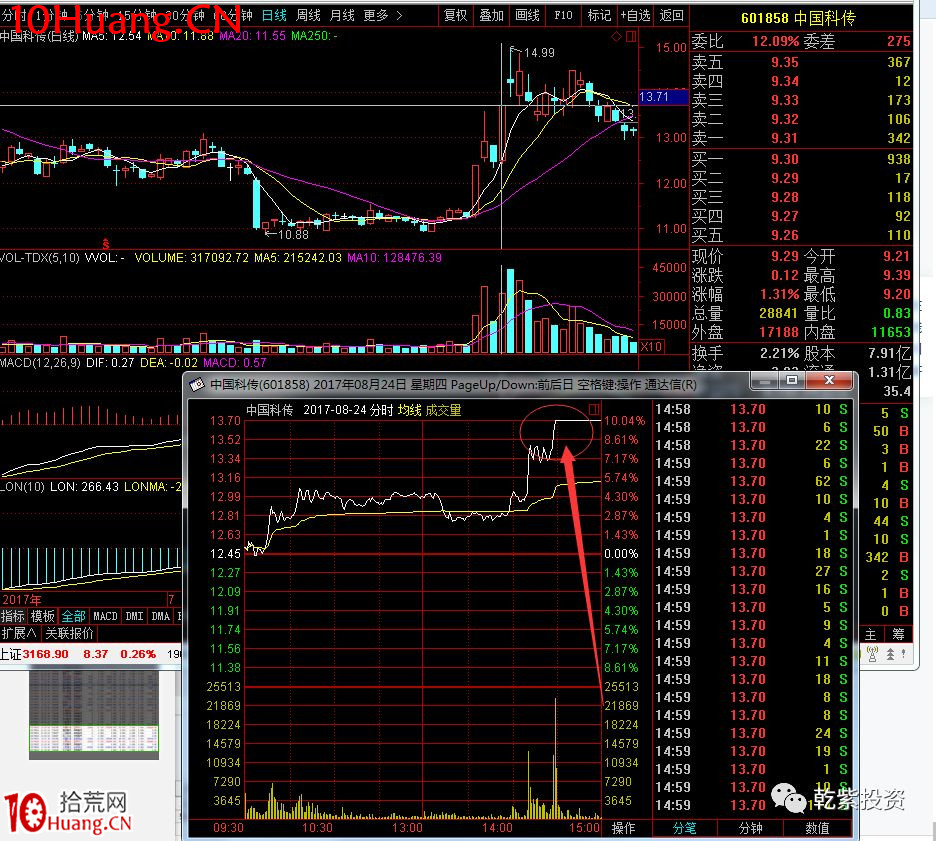Open the 操作 menu in the intraday popup
The image size is (936, 841).
point(623,828)
